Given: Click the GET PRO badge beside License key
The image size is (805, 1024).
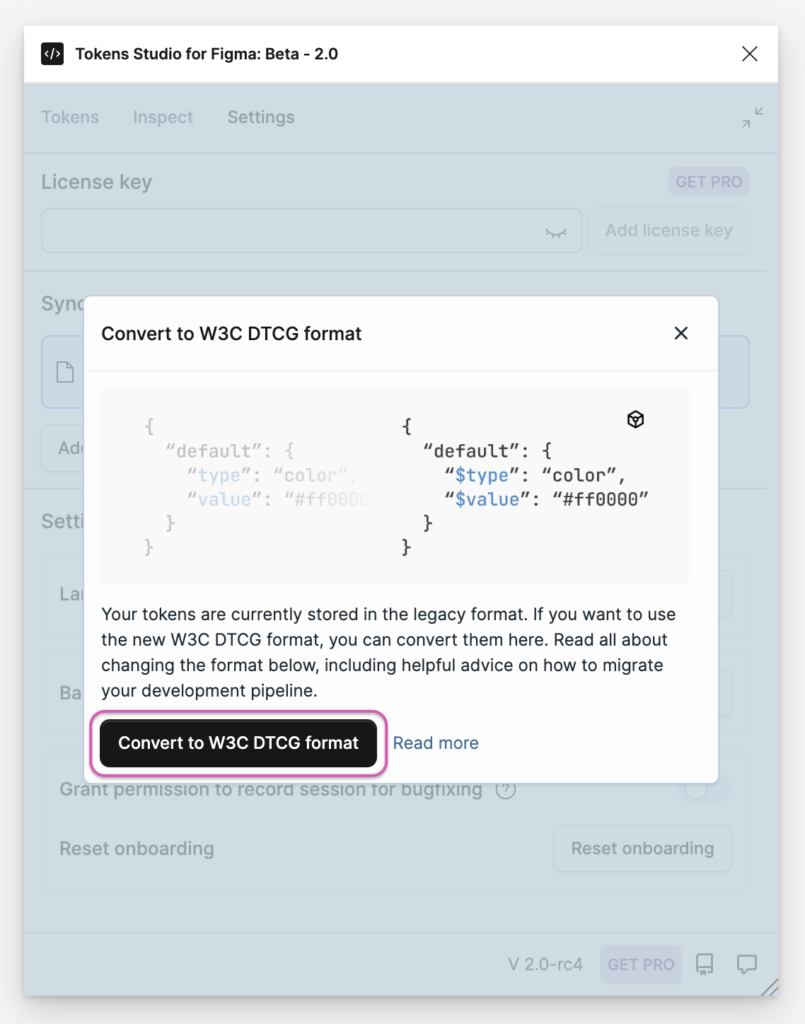Looking at the screenshot, I should [708, 182].
